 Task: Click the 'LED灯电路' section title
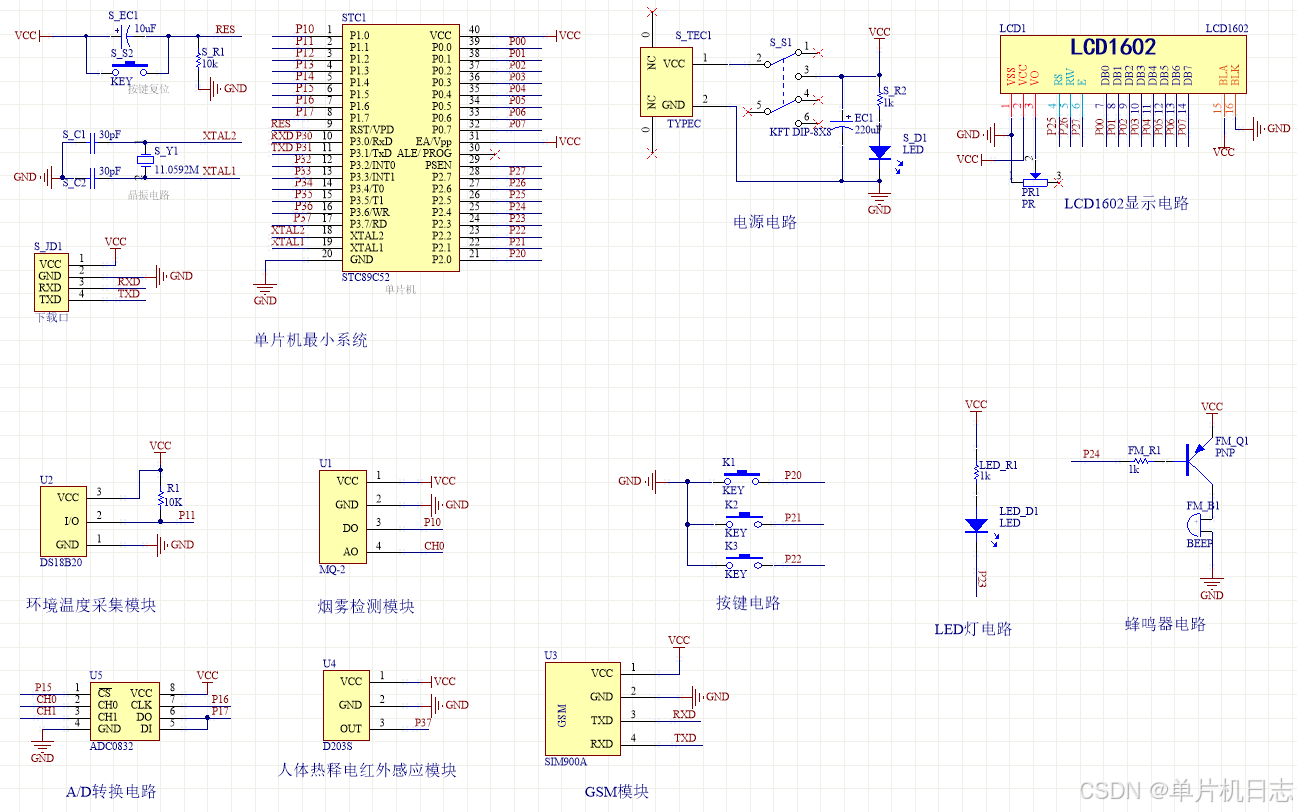click(x=973, y=629)
